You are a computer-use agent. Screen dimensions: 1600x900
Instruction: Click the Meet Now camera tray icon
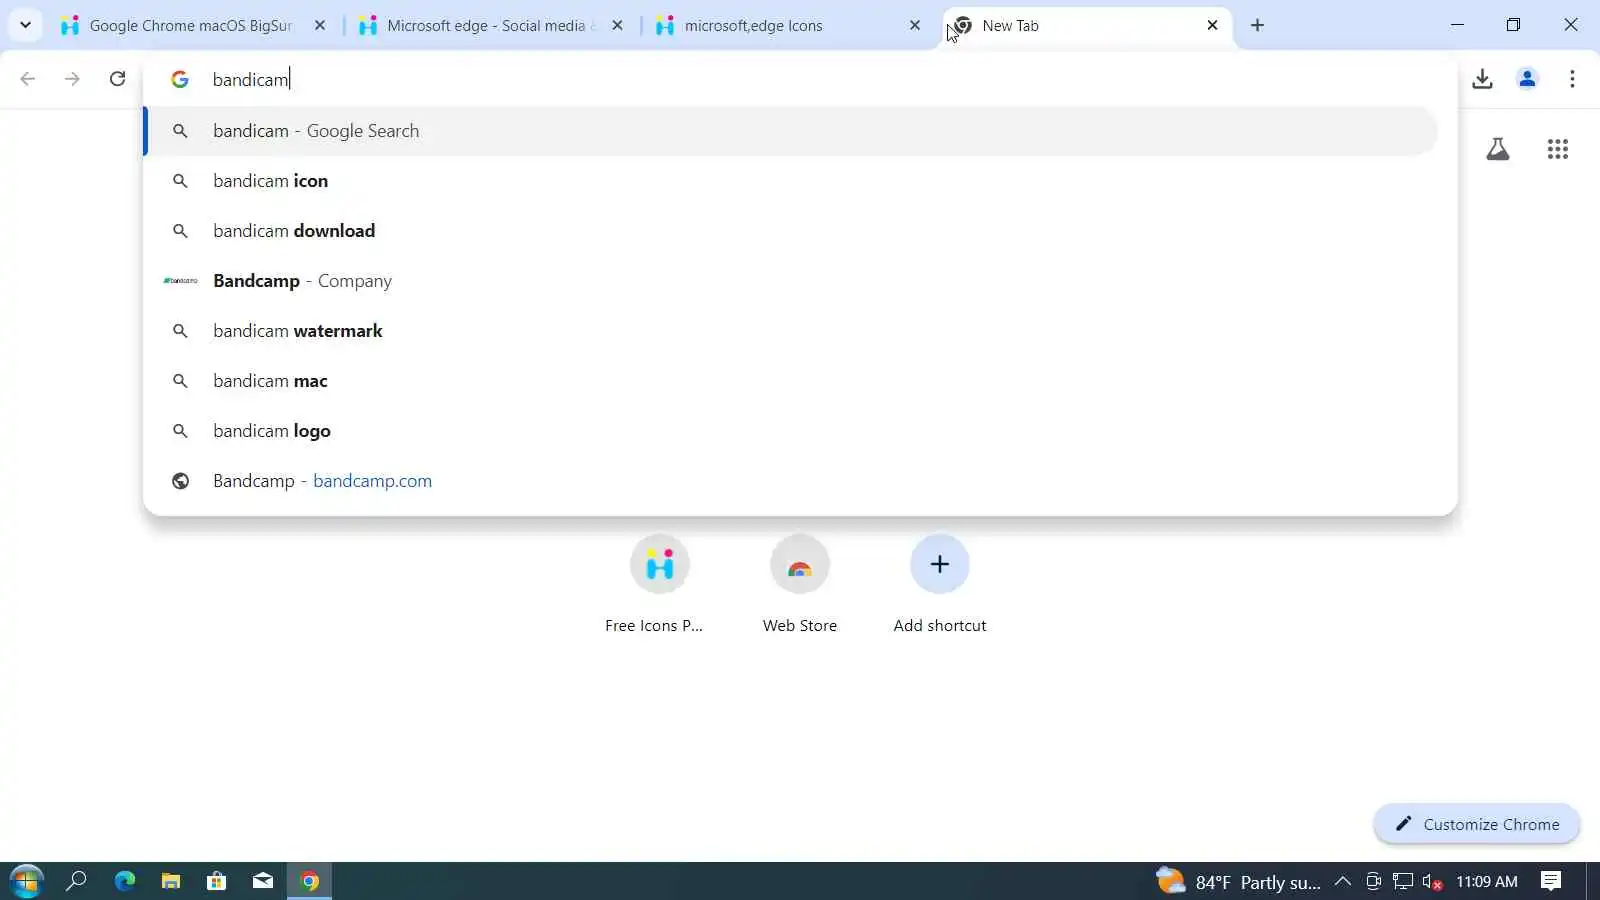click(1373, 881)
